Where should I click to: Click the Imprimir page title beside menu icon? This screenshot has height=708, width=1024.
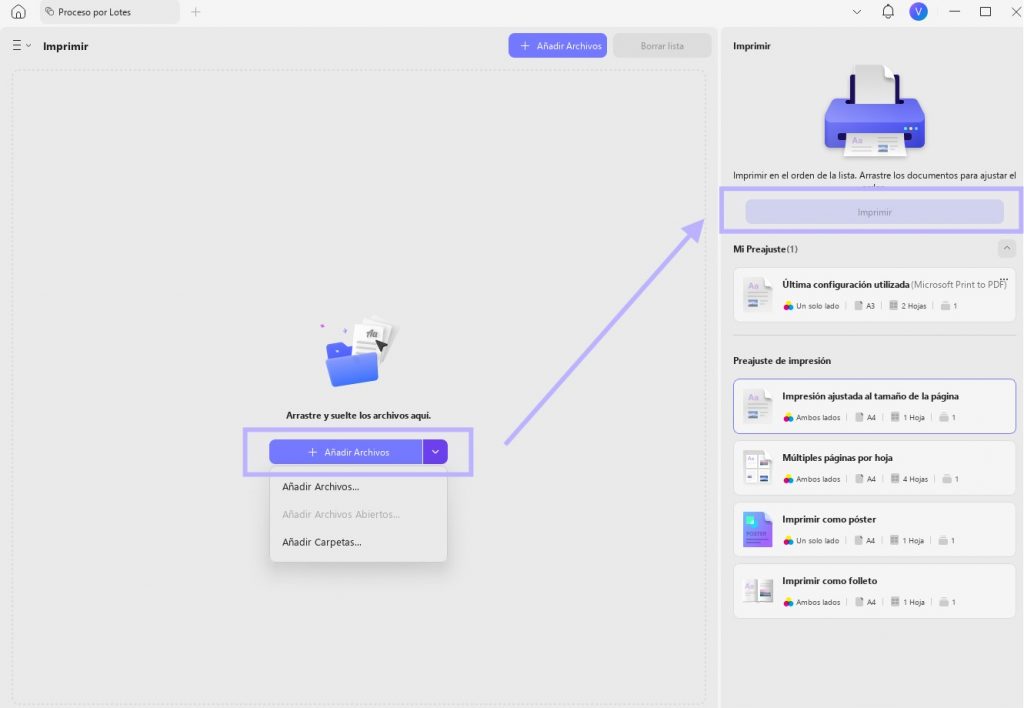pyautogui.click(x=65, y=46)
